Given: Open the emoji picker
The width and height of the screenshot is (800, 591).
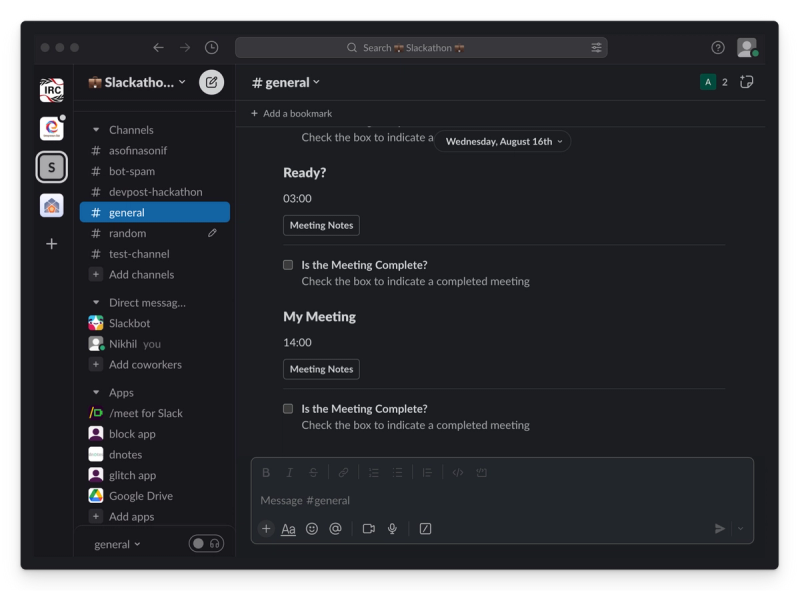Looking at the screenshot, I should point(312,529).
